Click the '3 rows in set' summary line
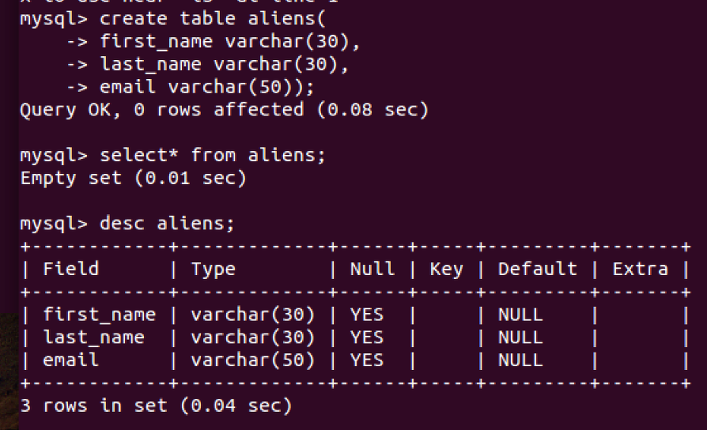 156,406
